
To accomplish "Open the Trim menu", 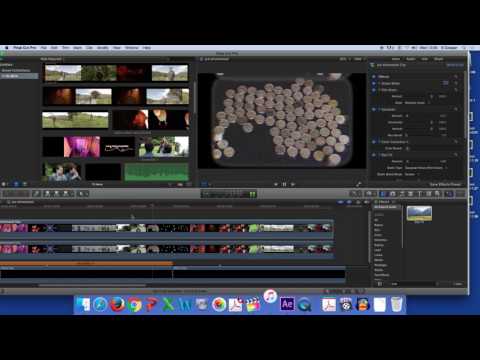I will (x=66, y=48).
